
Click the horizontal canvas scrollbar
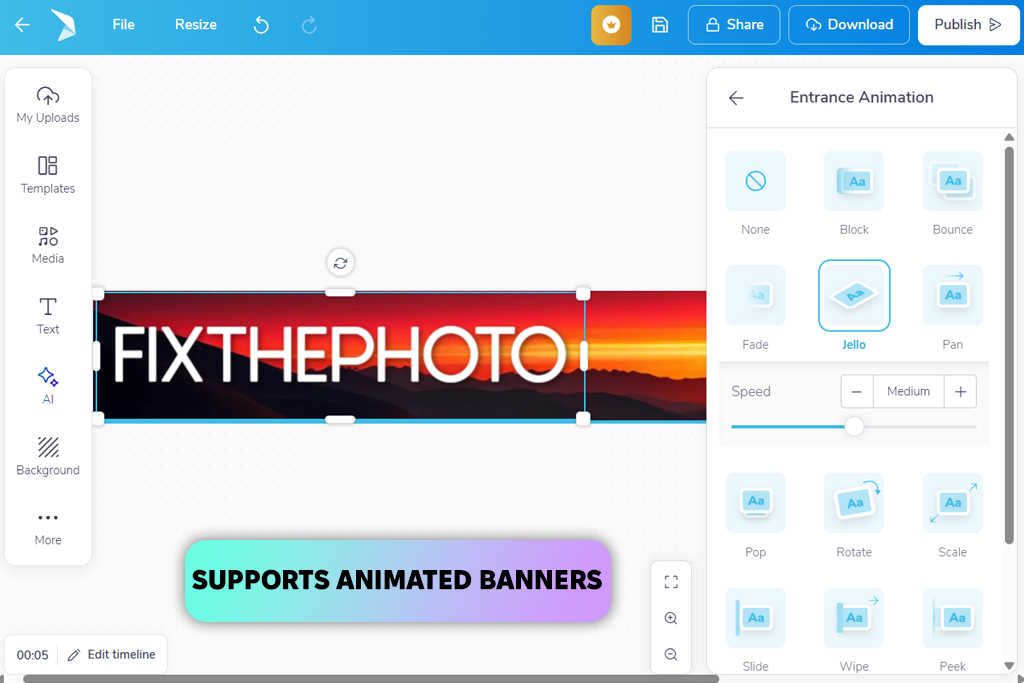point(371,679)
